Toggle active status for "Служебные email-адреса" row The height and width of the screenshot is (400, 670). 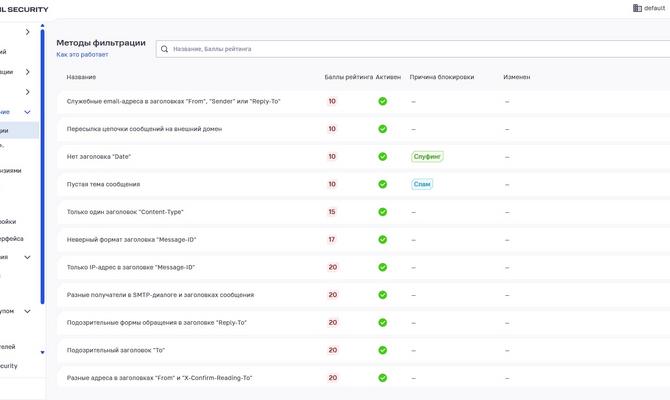[382, 101]
